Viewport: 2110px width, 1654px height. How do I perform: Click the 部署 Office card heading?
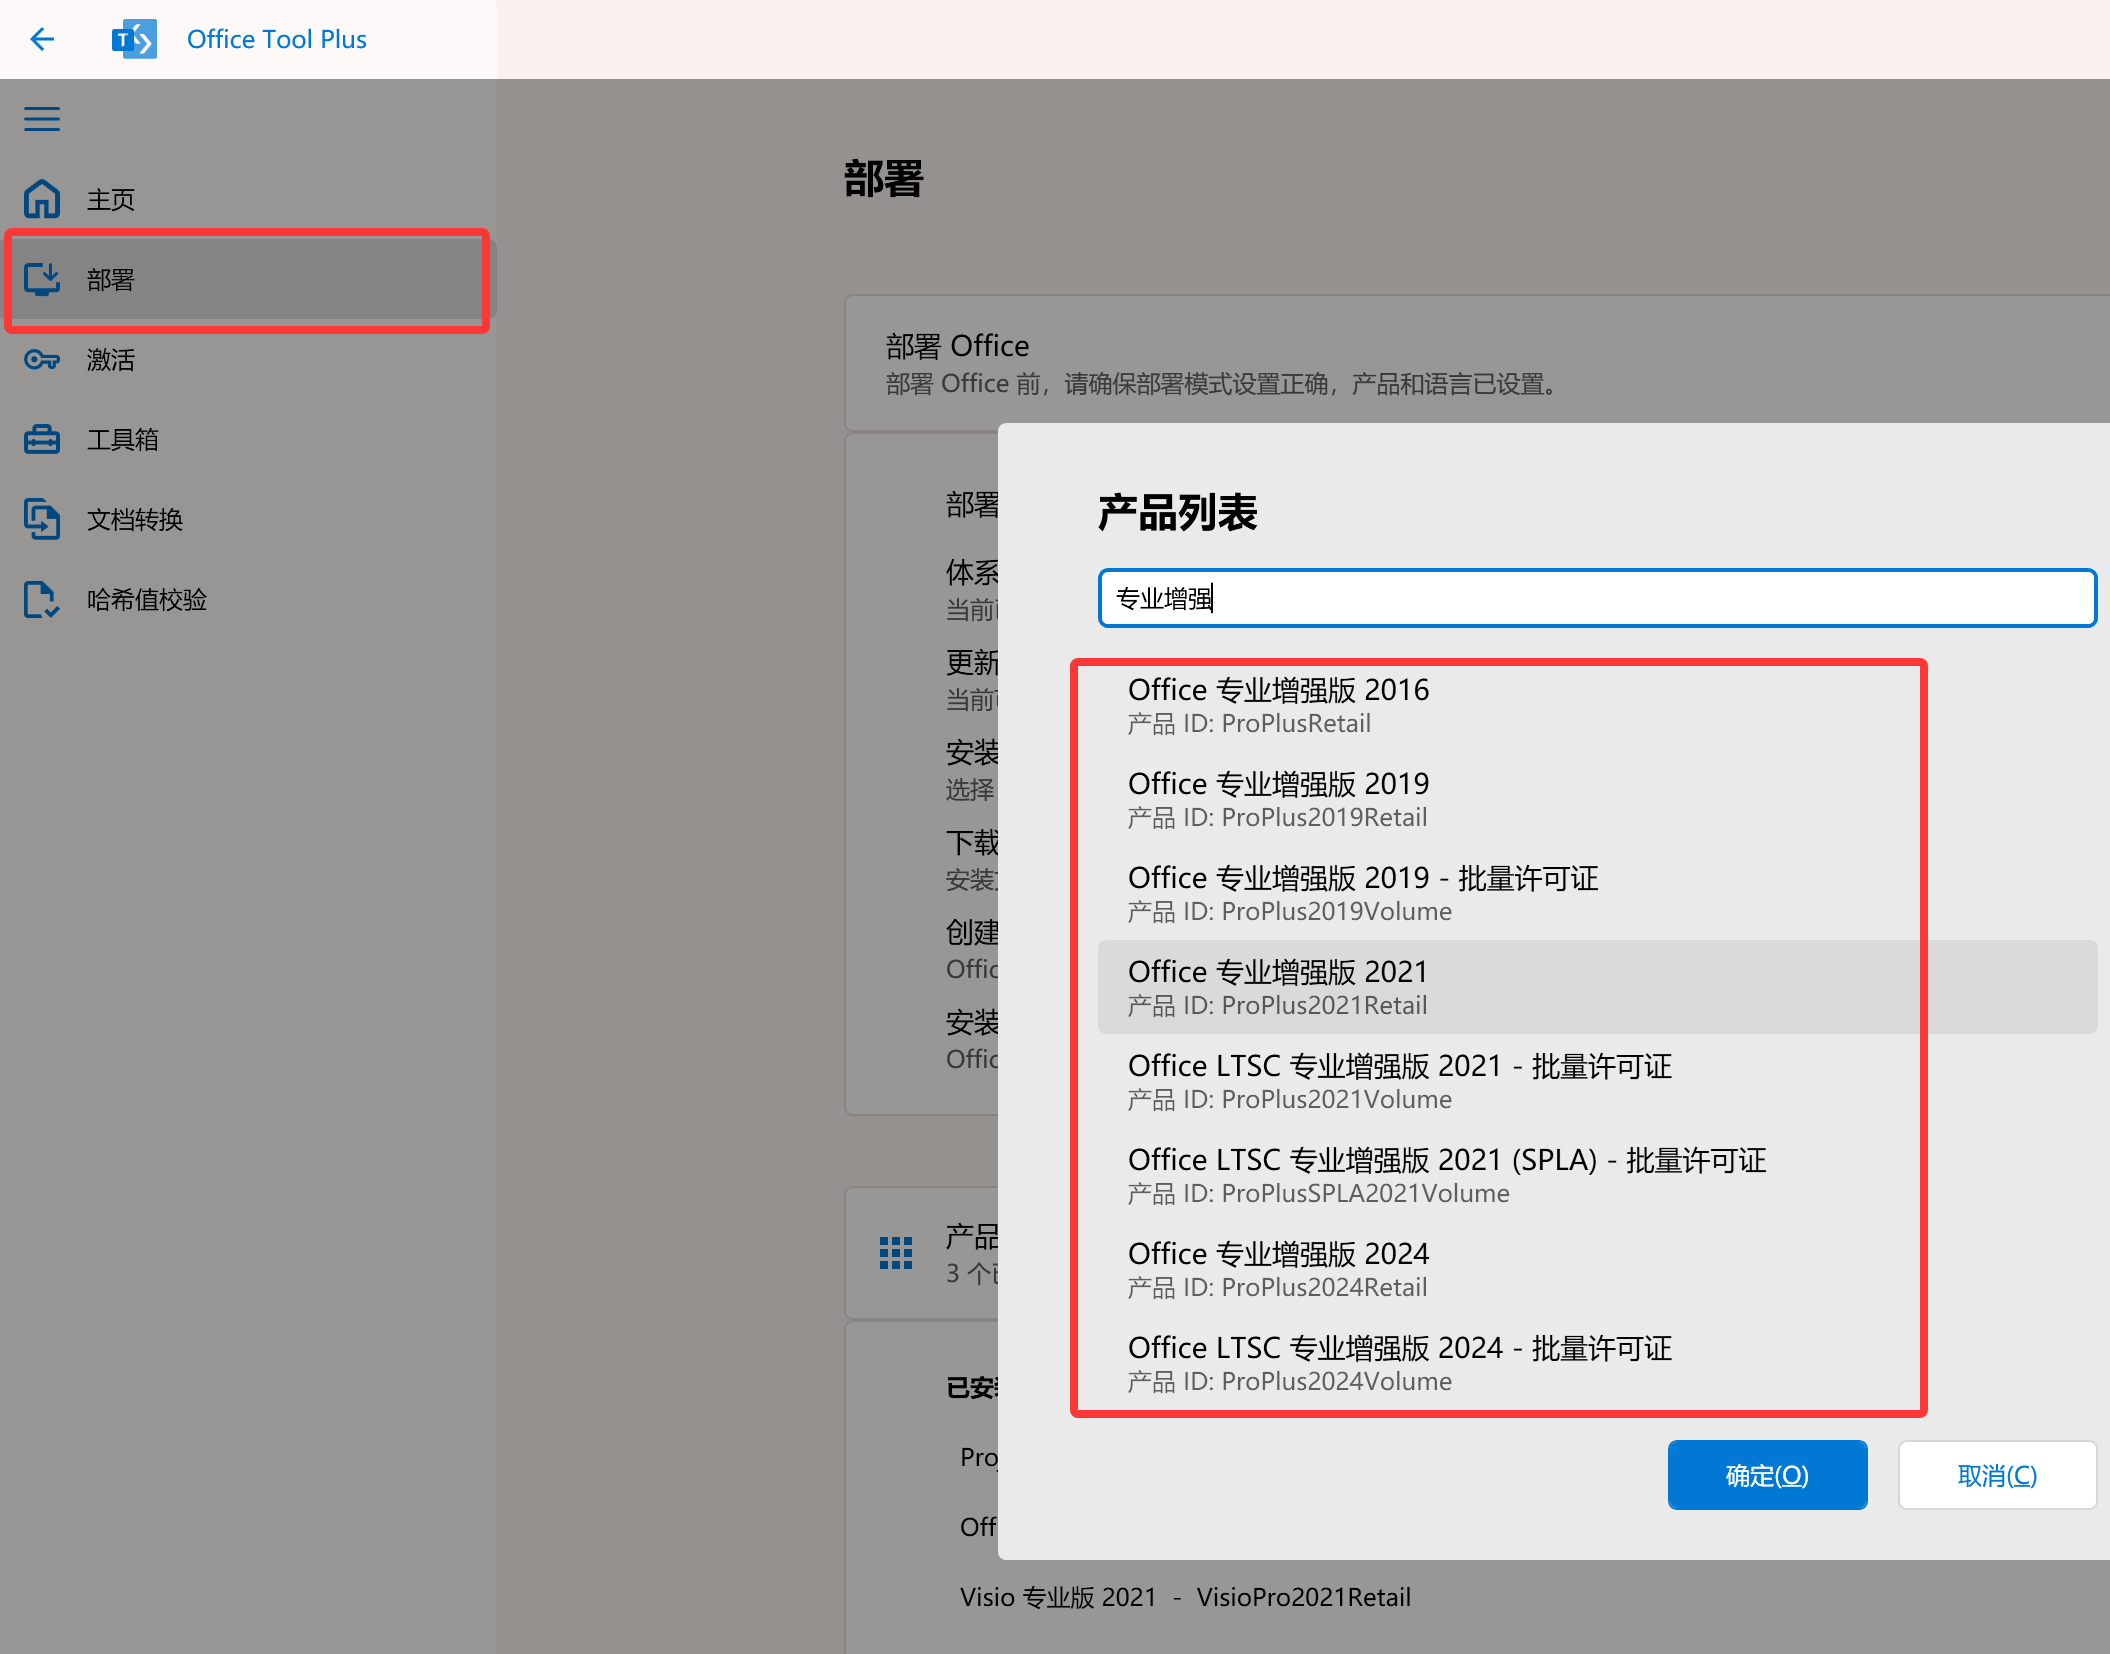[x=957, y=346]
